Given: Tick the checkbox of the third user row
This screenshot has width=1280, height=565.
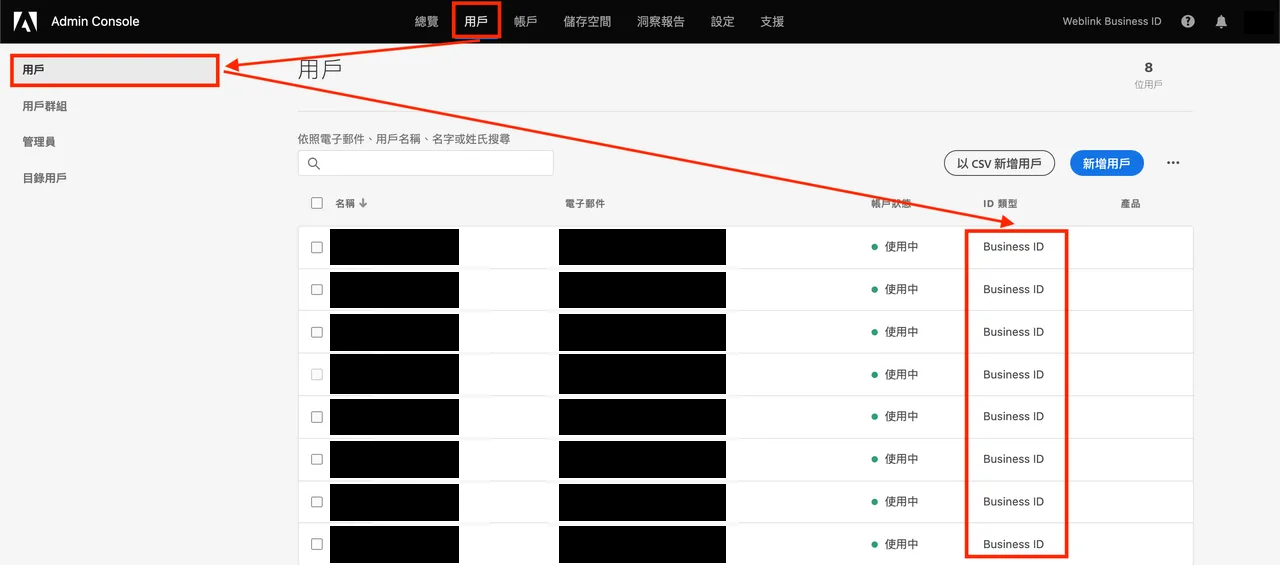Looking at the screenshot, I should click(x=317, y=332).
